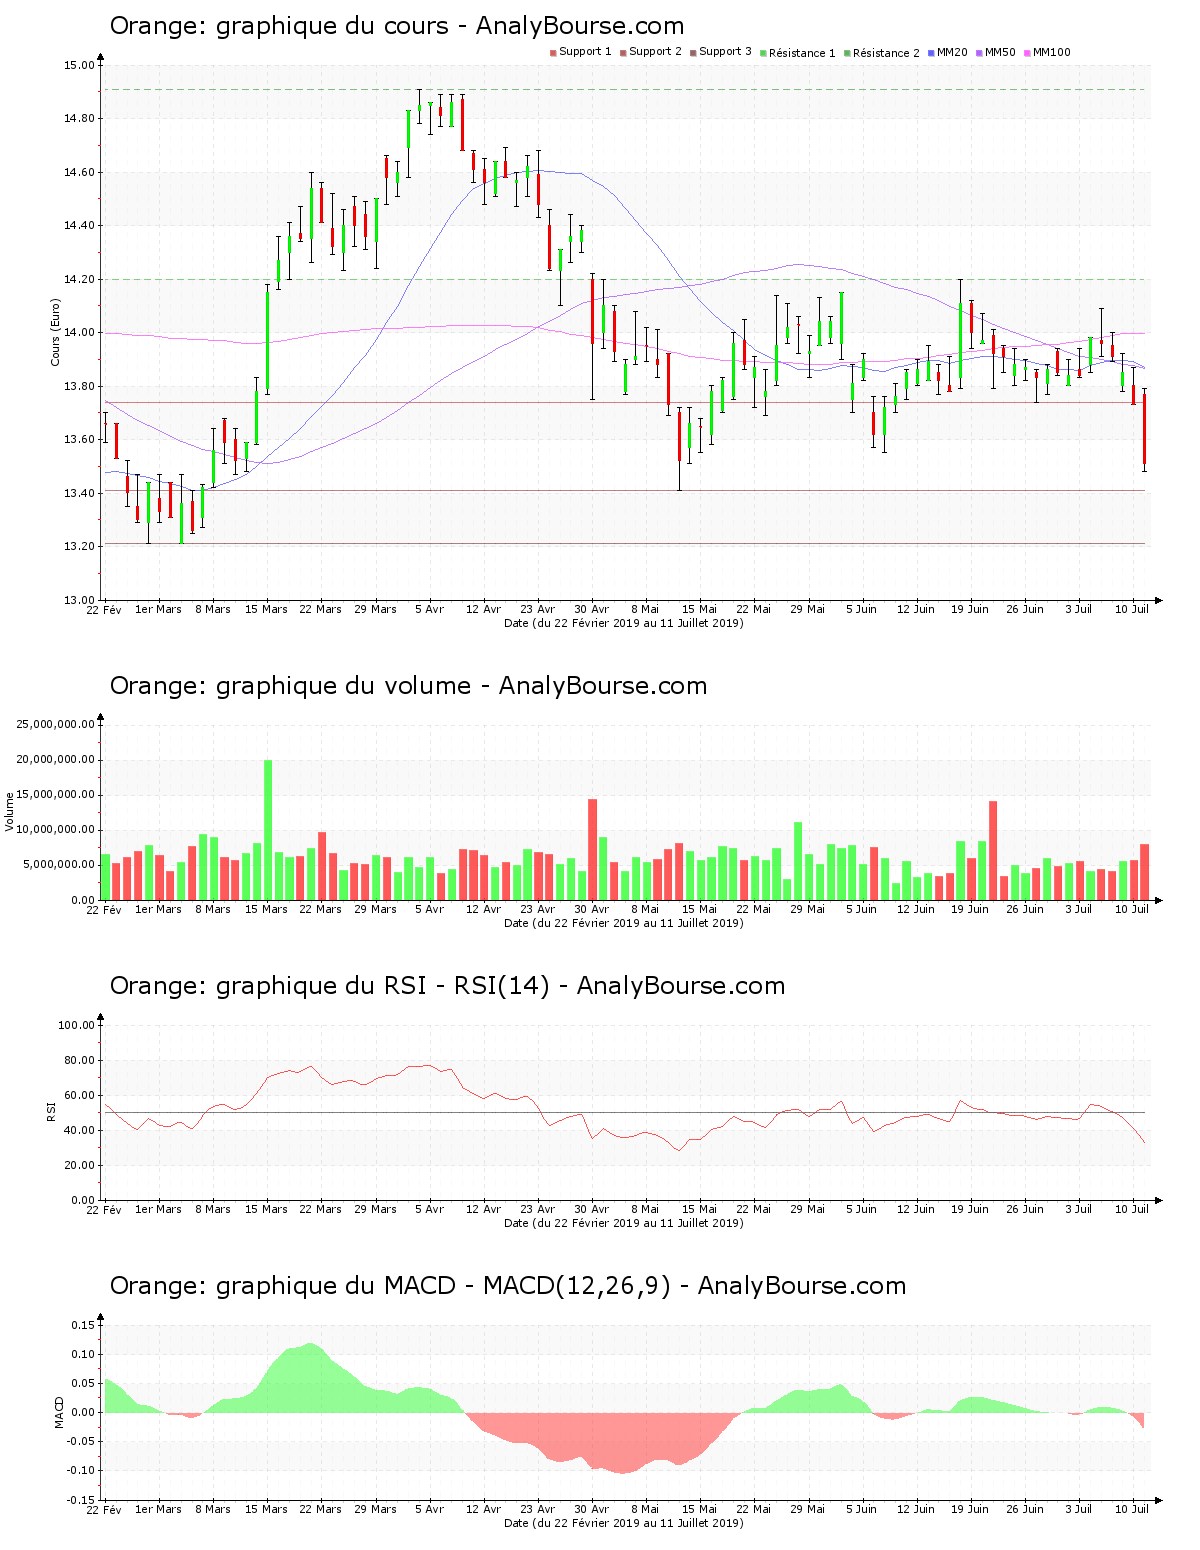The image size is (1200, 1550).
Task: Click the 25,000,000.00 volume axis value
Action: pos(56,725)
